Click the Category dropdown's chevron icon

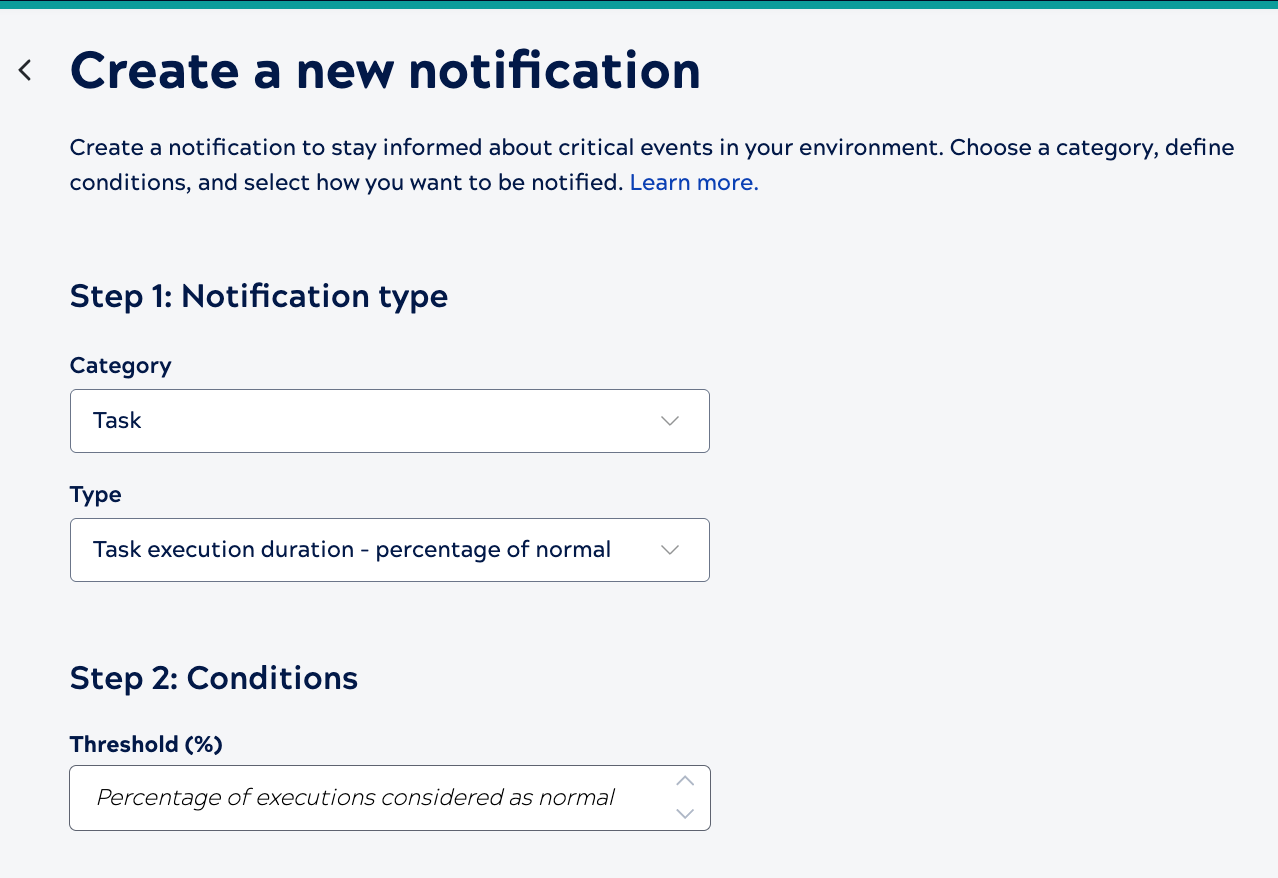669,420
